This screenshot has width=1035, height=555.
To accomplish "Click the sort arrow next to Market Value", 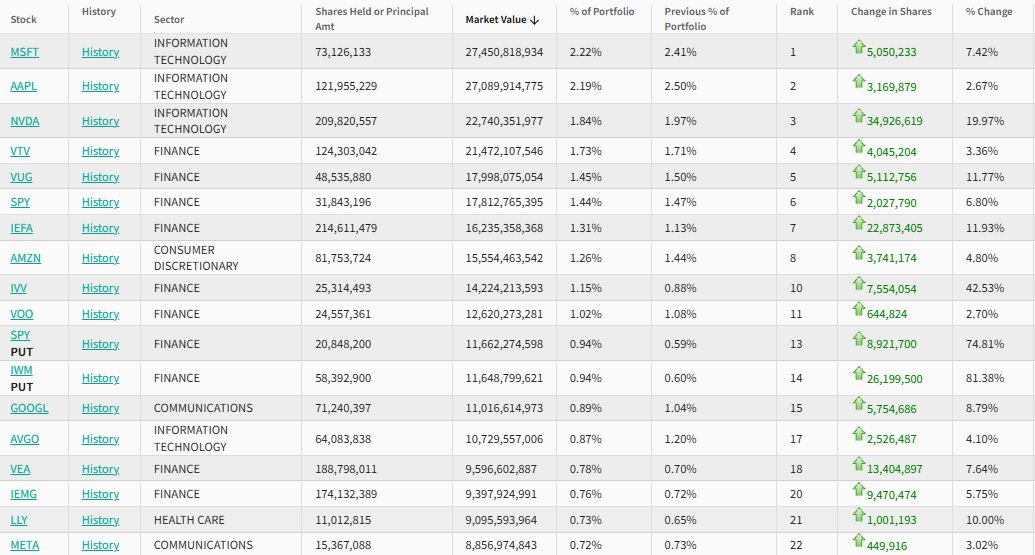I will click(535, 20).
